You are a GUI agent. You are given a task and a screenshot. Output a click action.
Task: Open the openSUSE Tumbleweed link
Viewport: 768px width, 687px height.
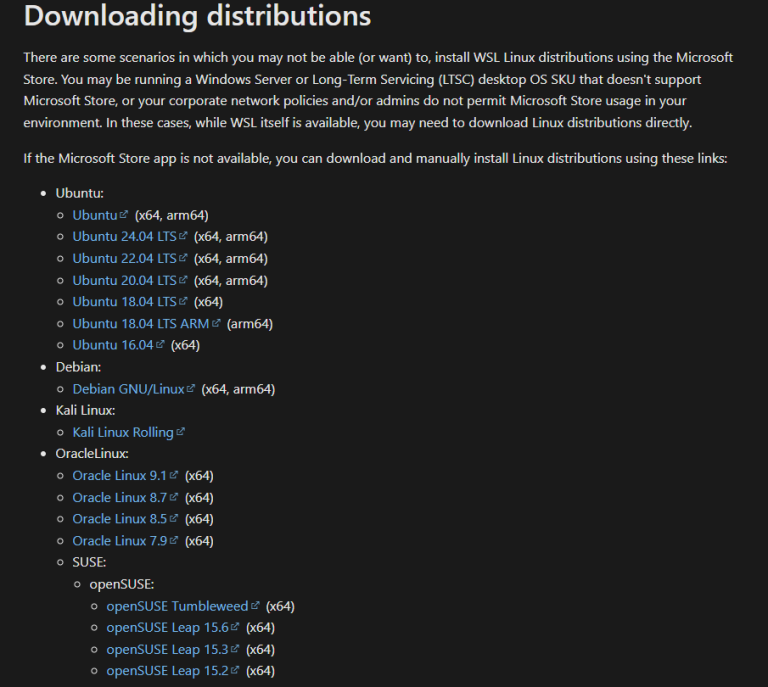point(183,606)
